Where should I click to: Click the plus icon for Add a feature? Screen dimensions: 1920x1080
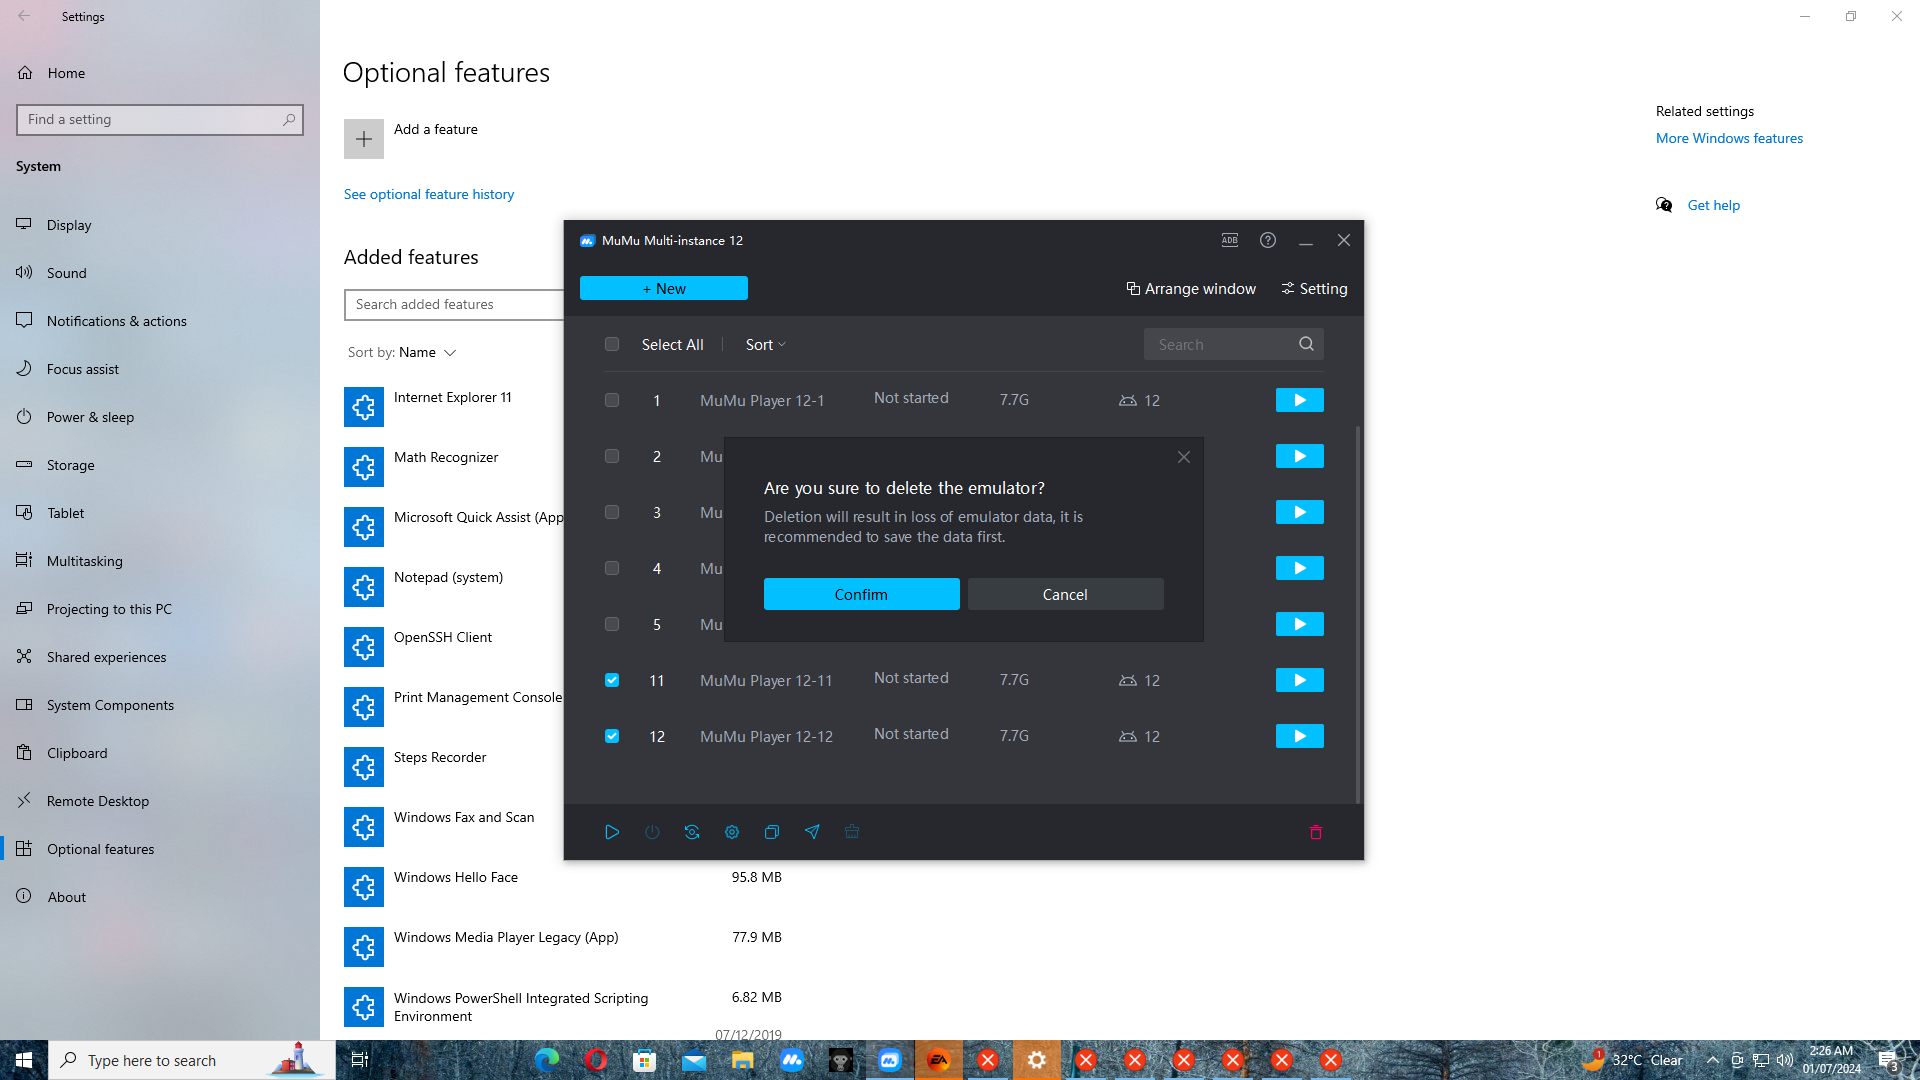pos(364,139)
